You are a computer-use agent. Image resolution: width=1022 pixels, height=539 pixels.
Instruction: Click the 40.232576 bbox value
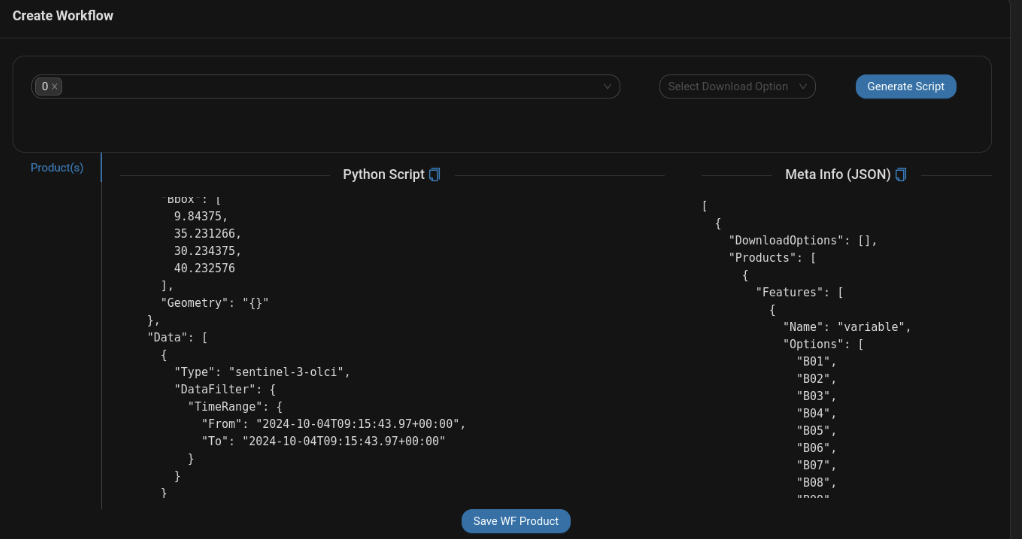point(204,268)
